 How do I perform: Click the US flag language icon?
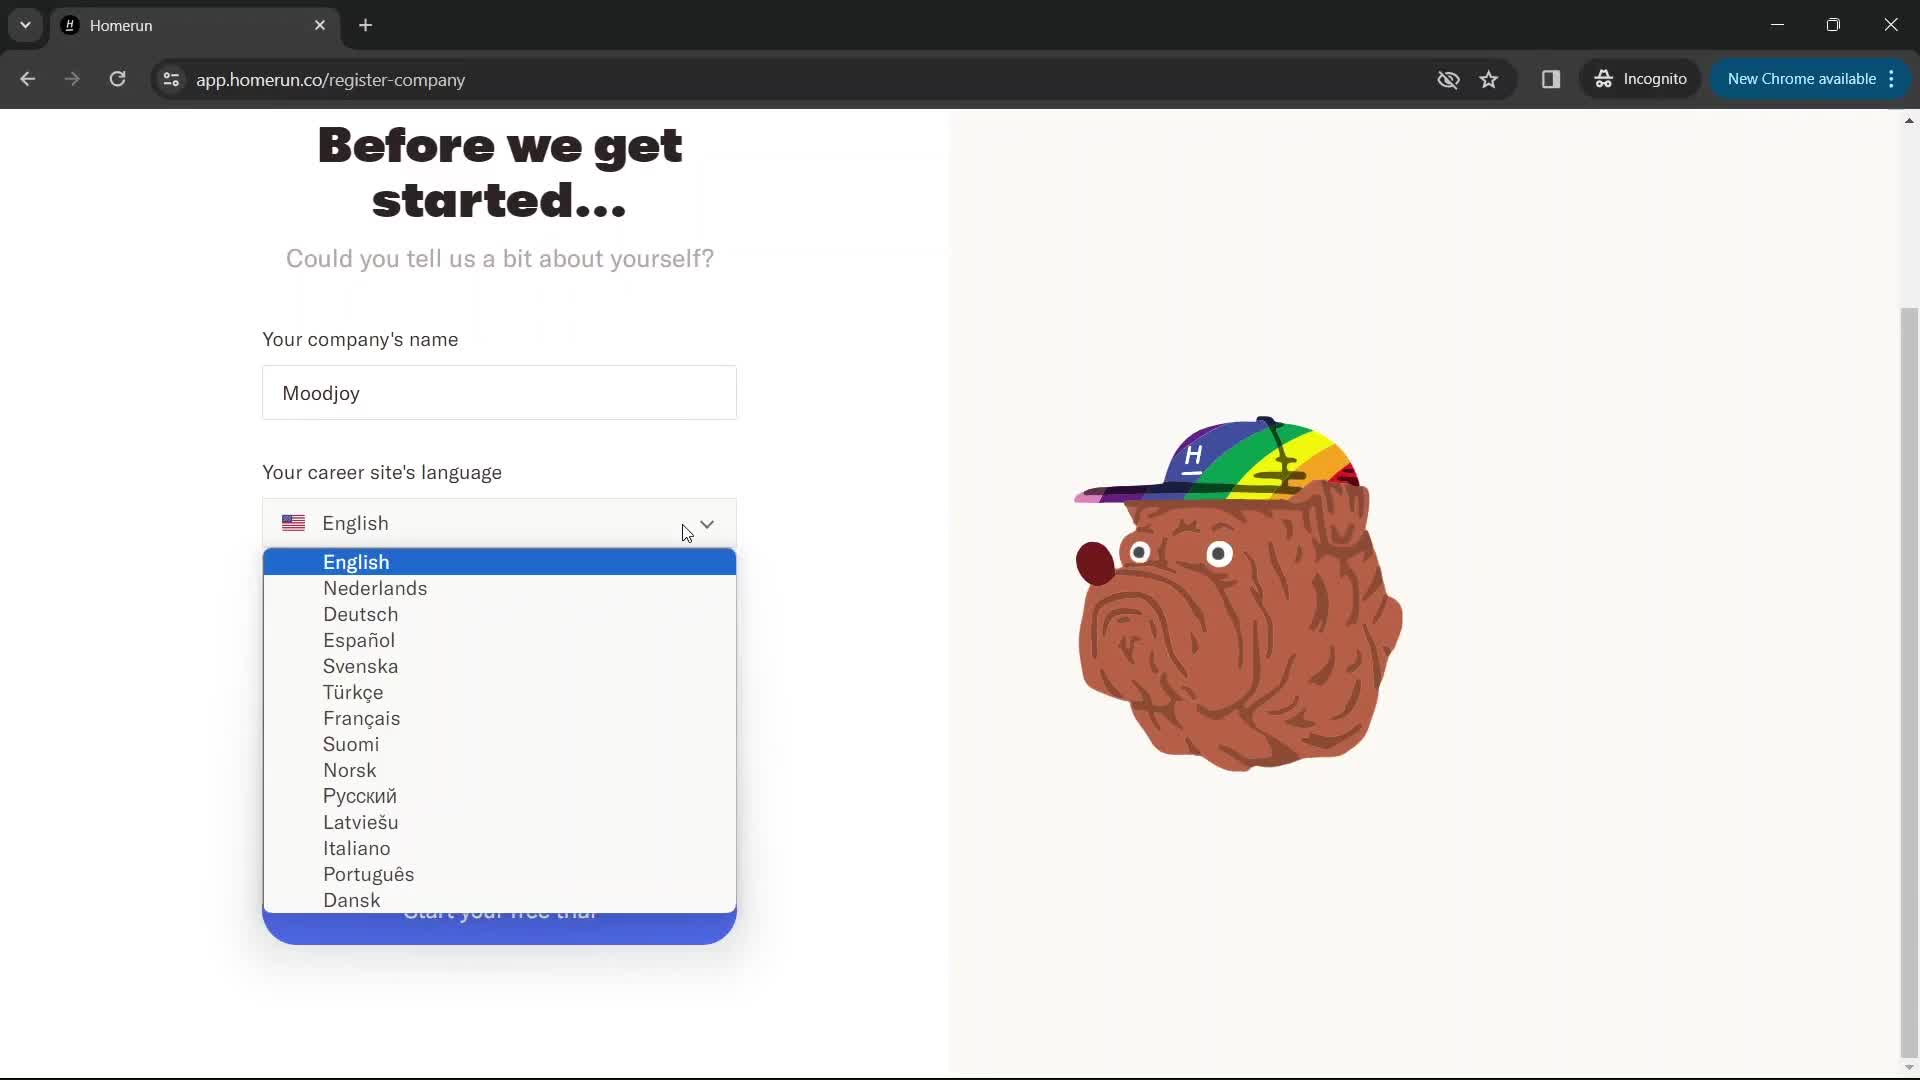pyautogui.click(x=293, y=523)
